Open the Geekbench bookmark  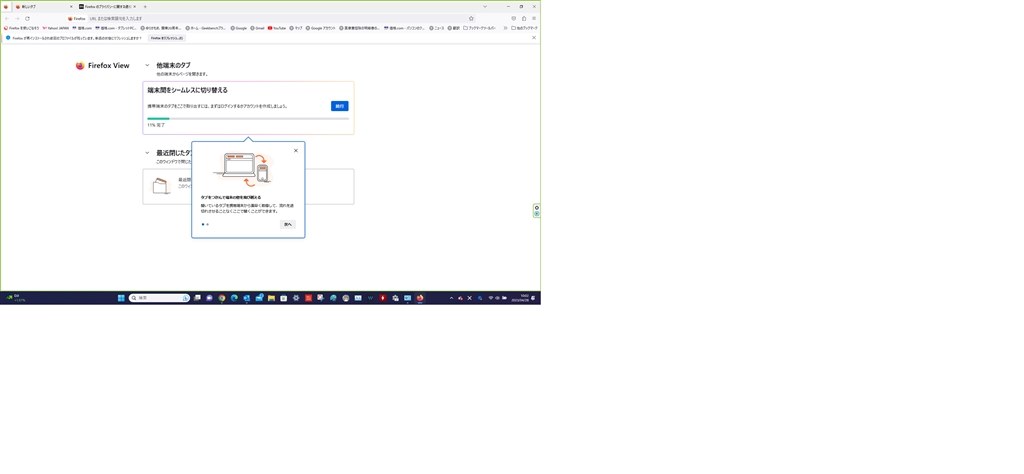pyautogui.click(x=206, y=28)
